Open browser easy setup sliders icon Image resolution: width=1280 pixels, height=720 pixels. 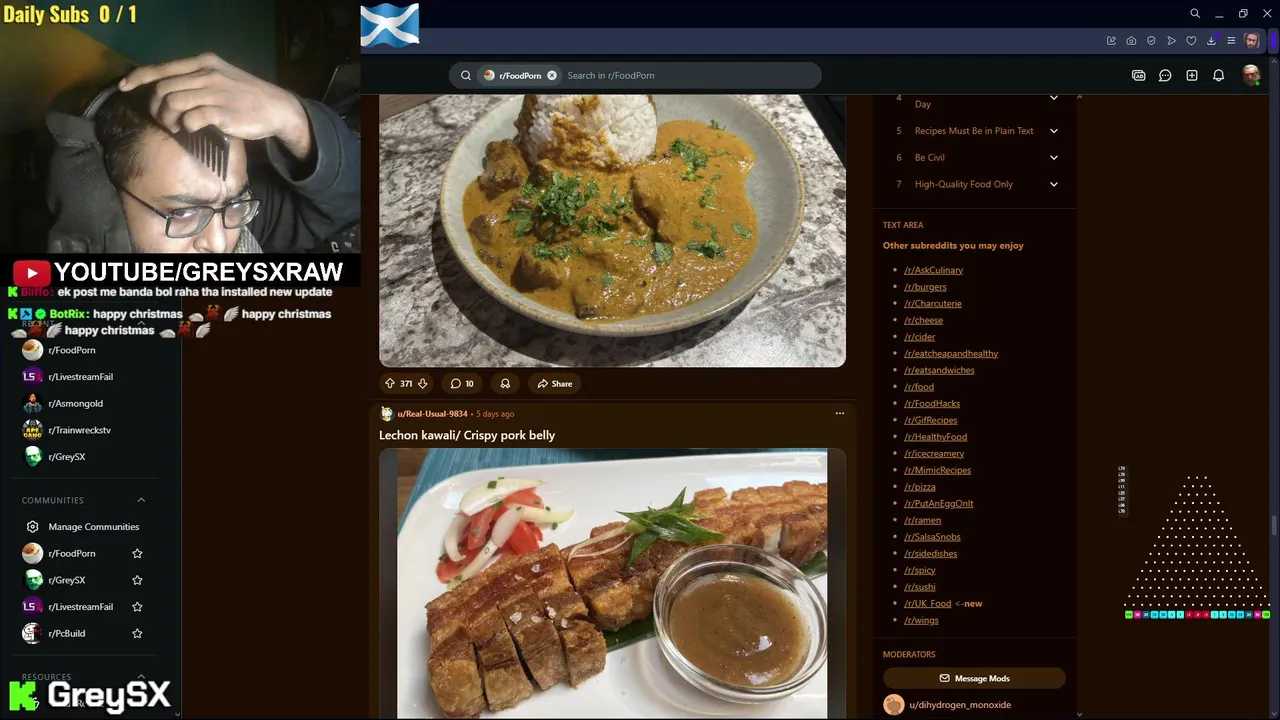(1231, 41)
